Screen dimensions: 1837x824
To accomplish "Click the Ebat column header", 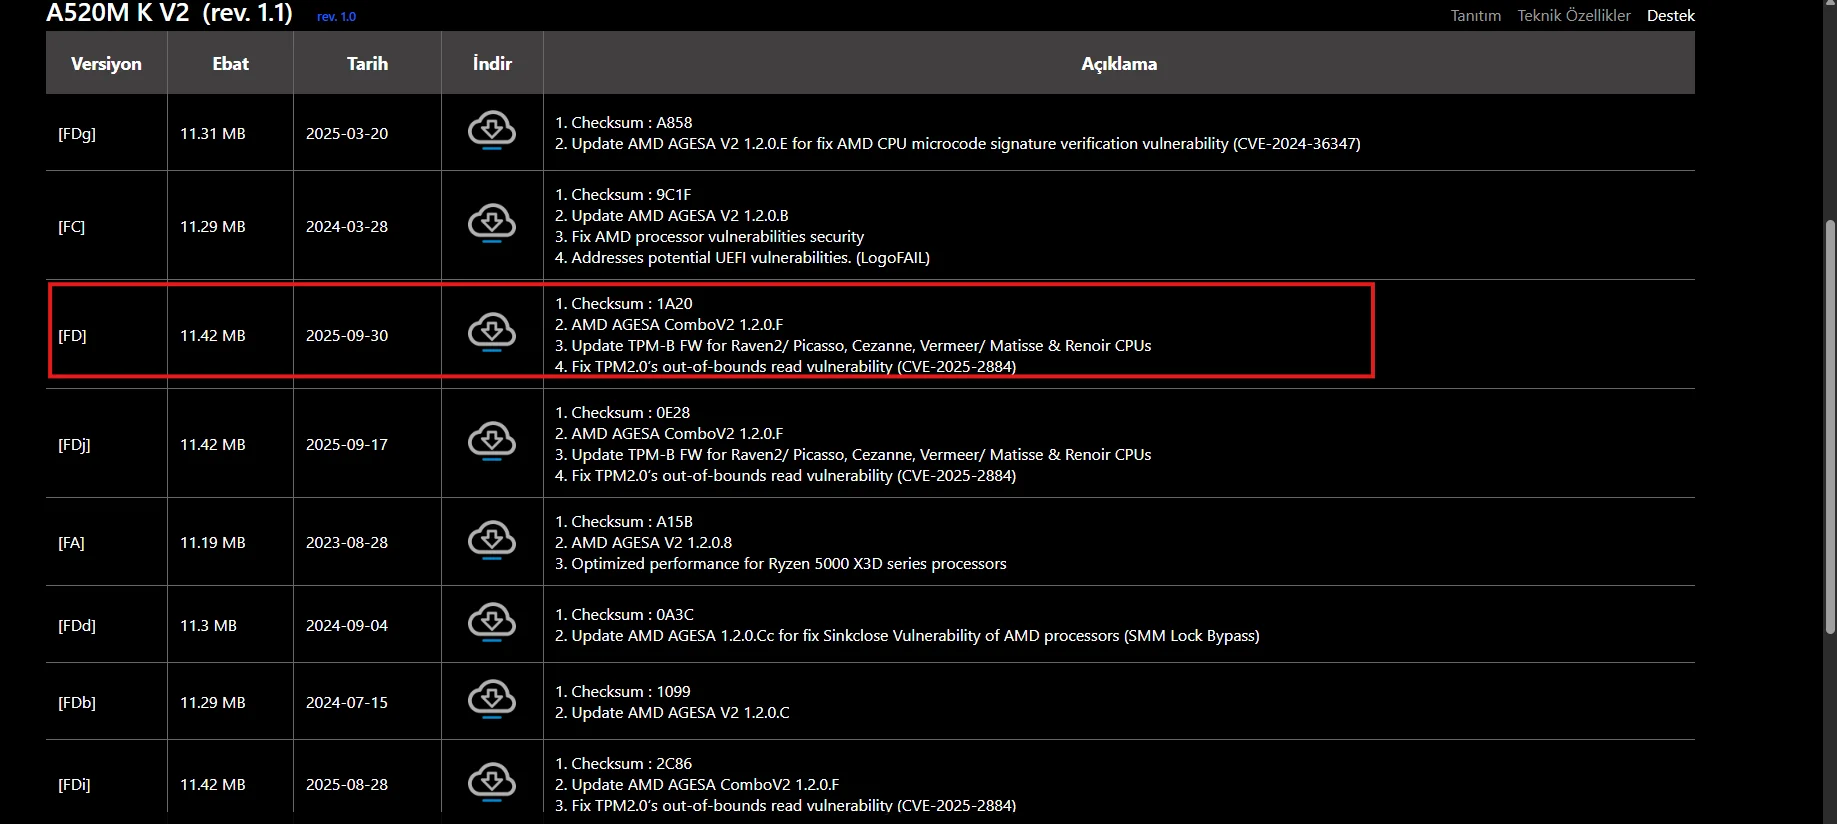I will coord(230,63).
